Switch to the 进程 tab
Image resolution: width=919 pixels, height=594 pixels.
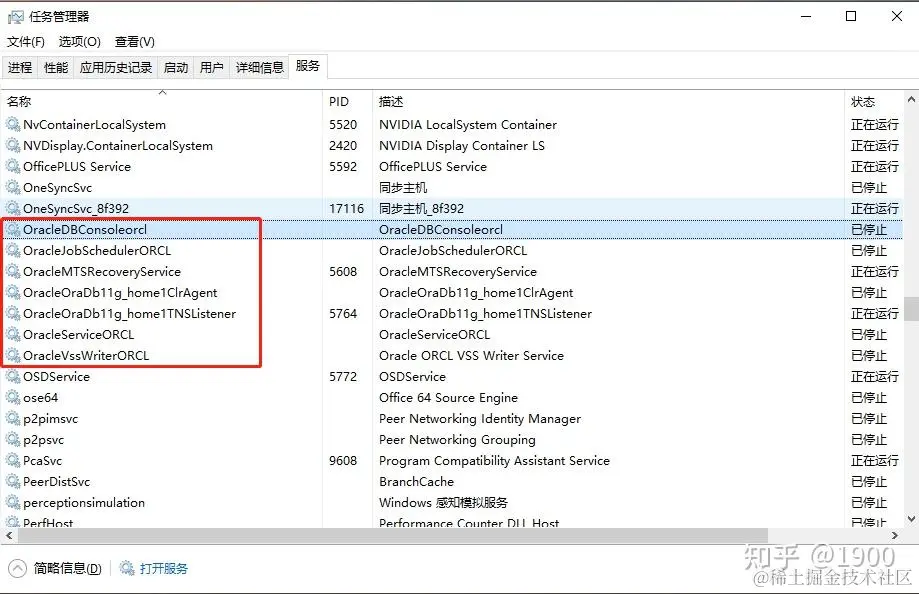[20, 67]
